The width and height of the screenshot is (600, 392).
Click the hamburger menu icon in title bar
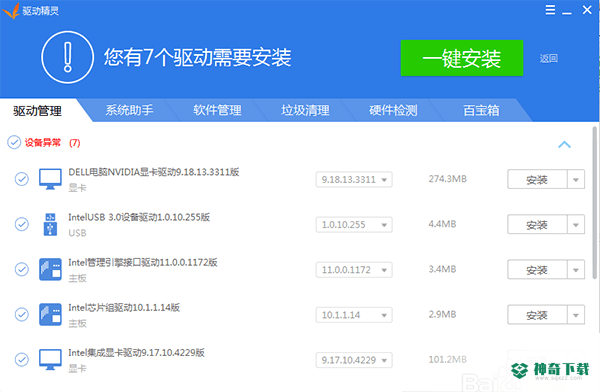[x=550, y=10]
